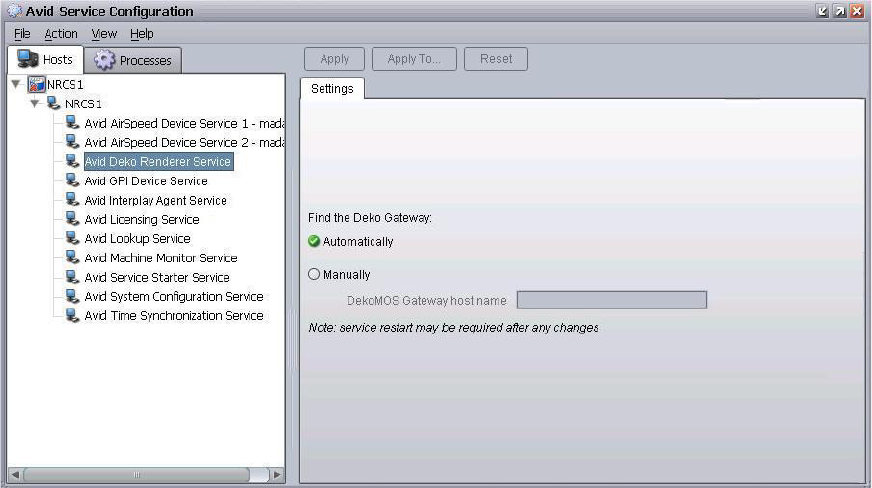Image resolution: width=872 pixels, height=488 pixels.
Task: Select Avid System Configuration Service
Action: (x=174, y=296)
